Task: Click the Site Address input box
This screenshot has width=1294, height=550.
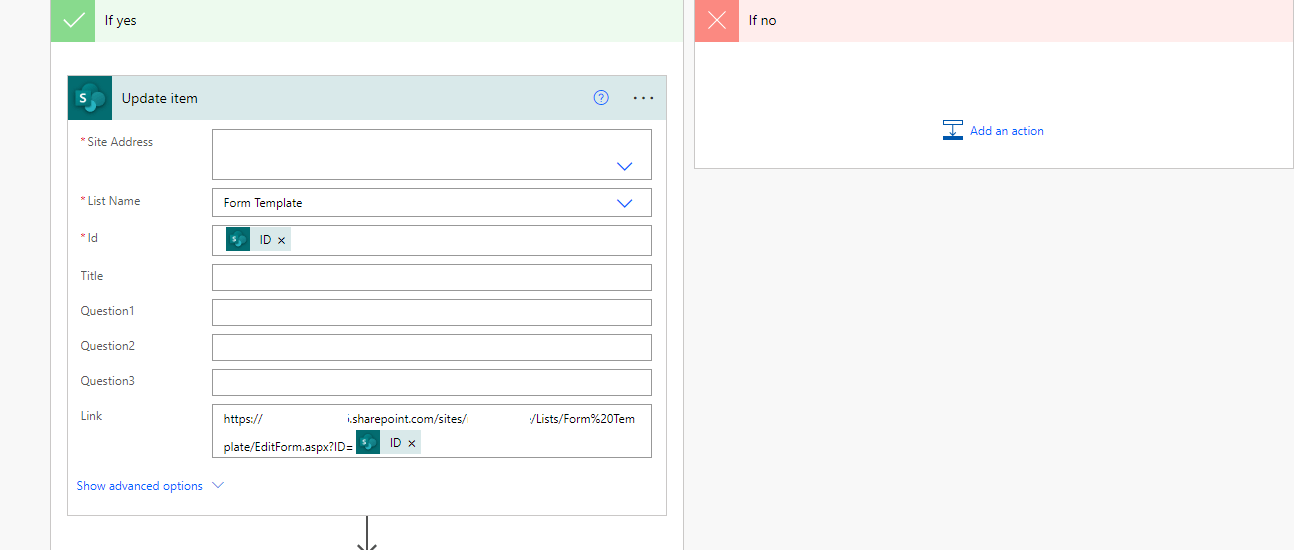Action: coord(432,154)
